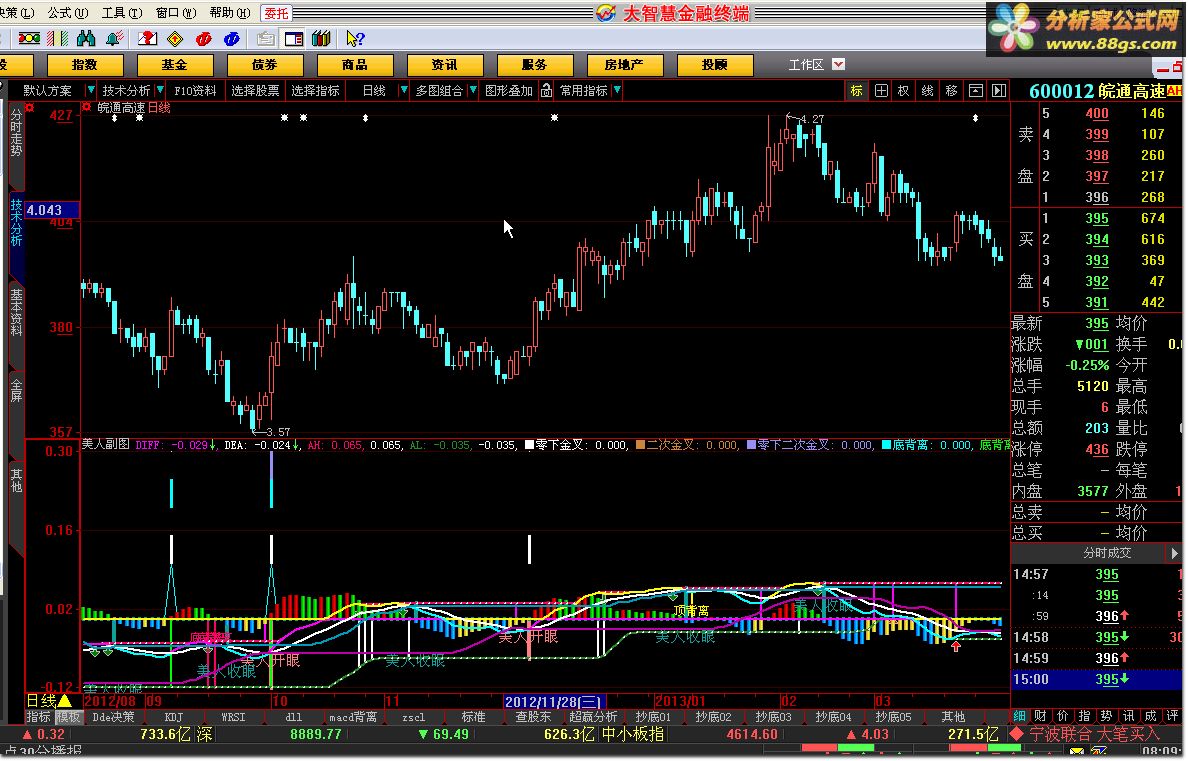Toggle the side information panel icon
The height and width of the screenshot is (761, 1188).
coord(293,39)
